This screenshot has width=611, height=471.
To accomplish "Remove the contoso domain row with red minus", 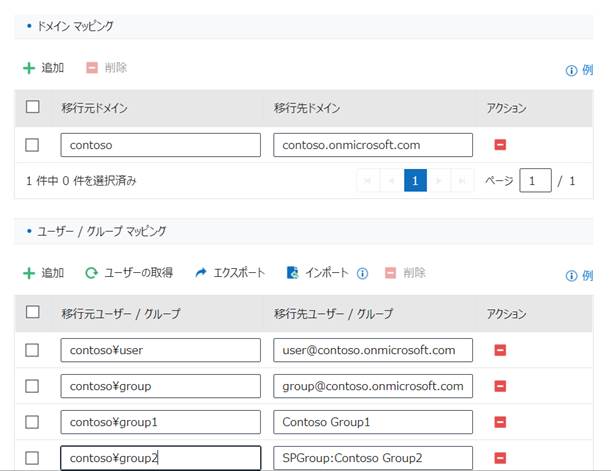I will click(x=500, y=145).
